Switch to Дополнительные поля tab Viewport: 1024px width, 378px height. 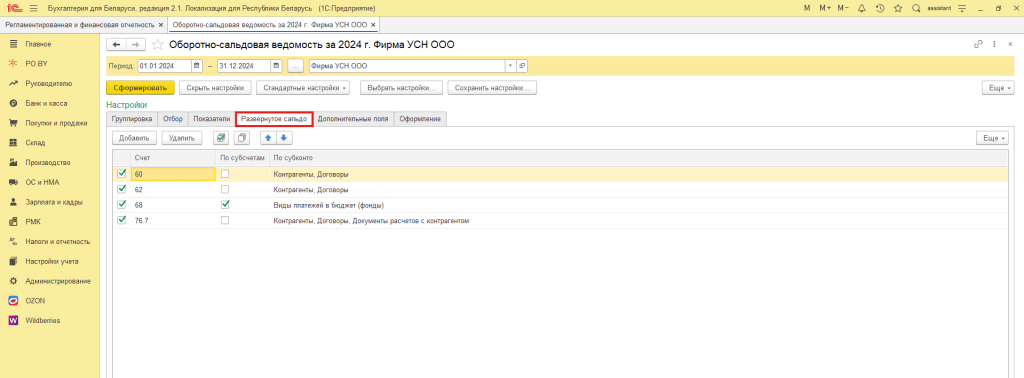(x=353, y=119)
